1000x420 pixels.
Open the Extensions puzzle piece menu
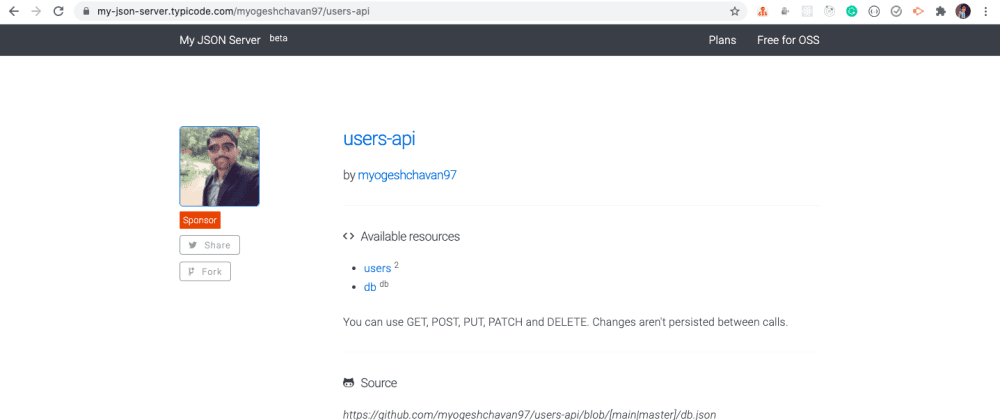coord(940,12)
